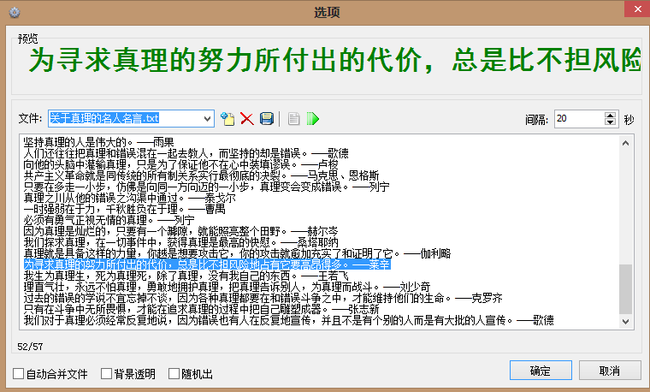
Task: Click the list scrollbar down arrow
Action: (626, 322)
